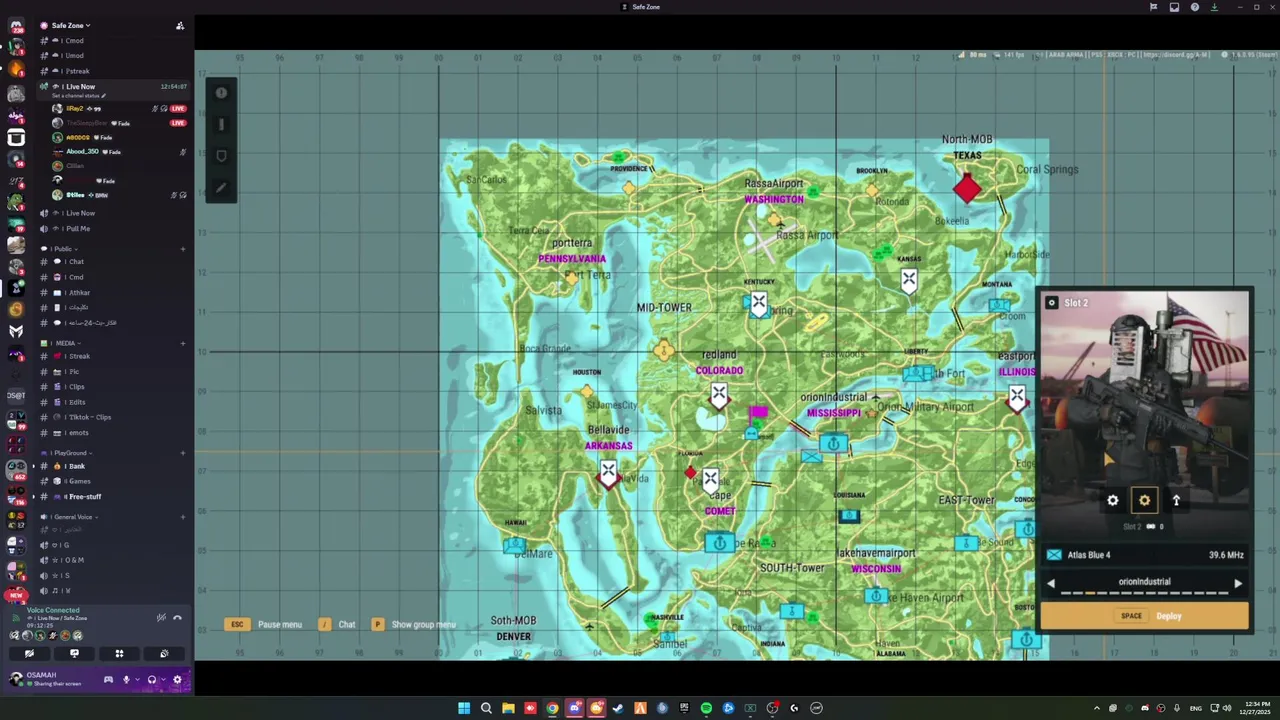
Task: Open Spotify from the taskbar
Action: click(706, 708)
